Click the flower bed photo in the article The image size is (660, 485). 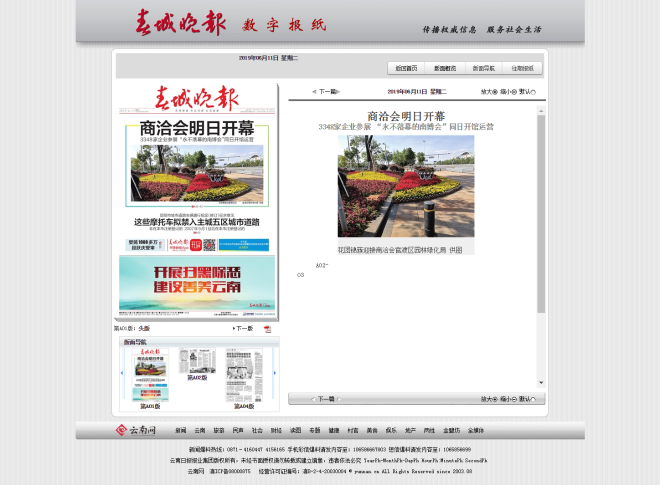pyautogui.click(x=406, y=186)
